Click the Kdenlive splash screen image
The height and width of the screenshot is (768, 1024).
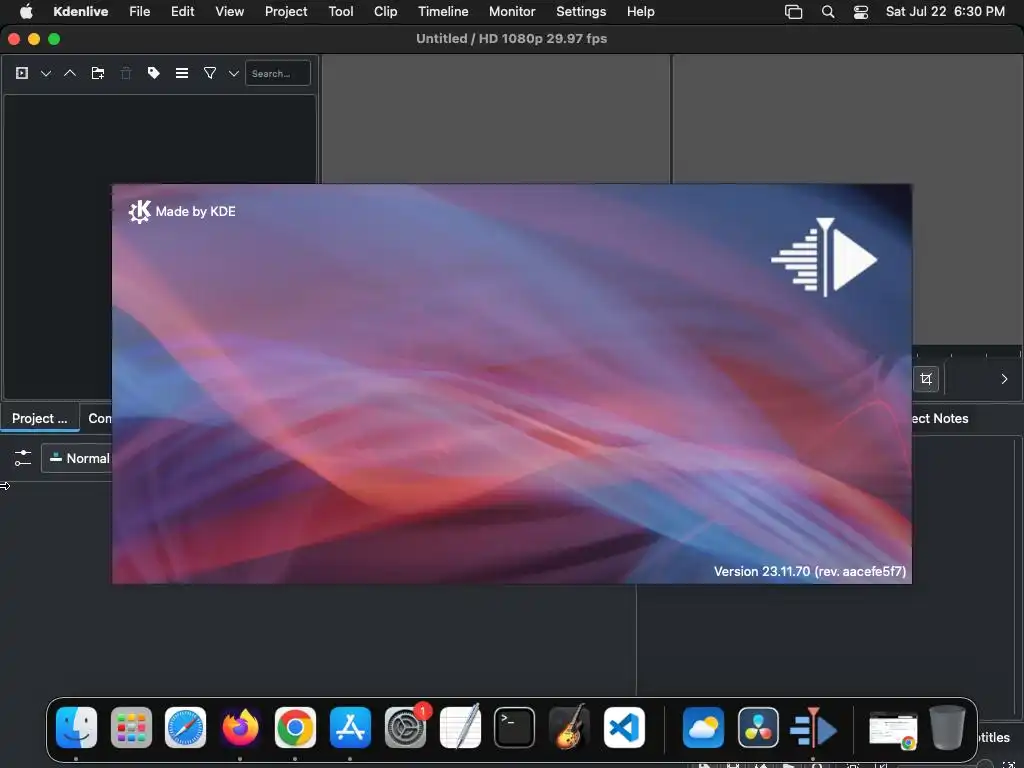click(512, 384)
